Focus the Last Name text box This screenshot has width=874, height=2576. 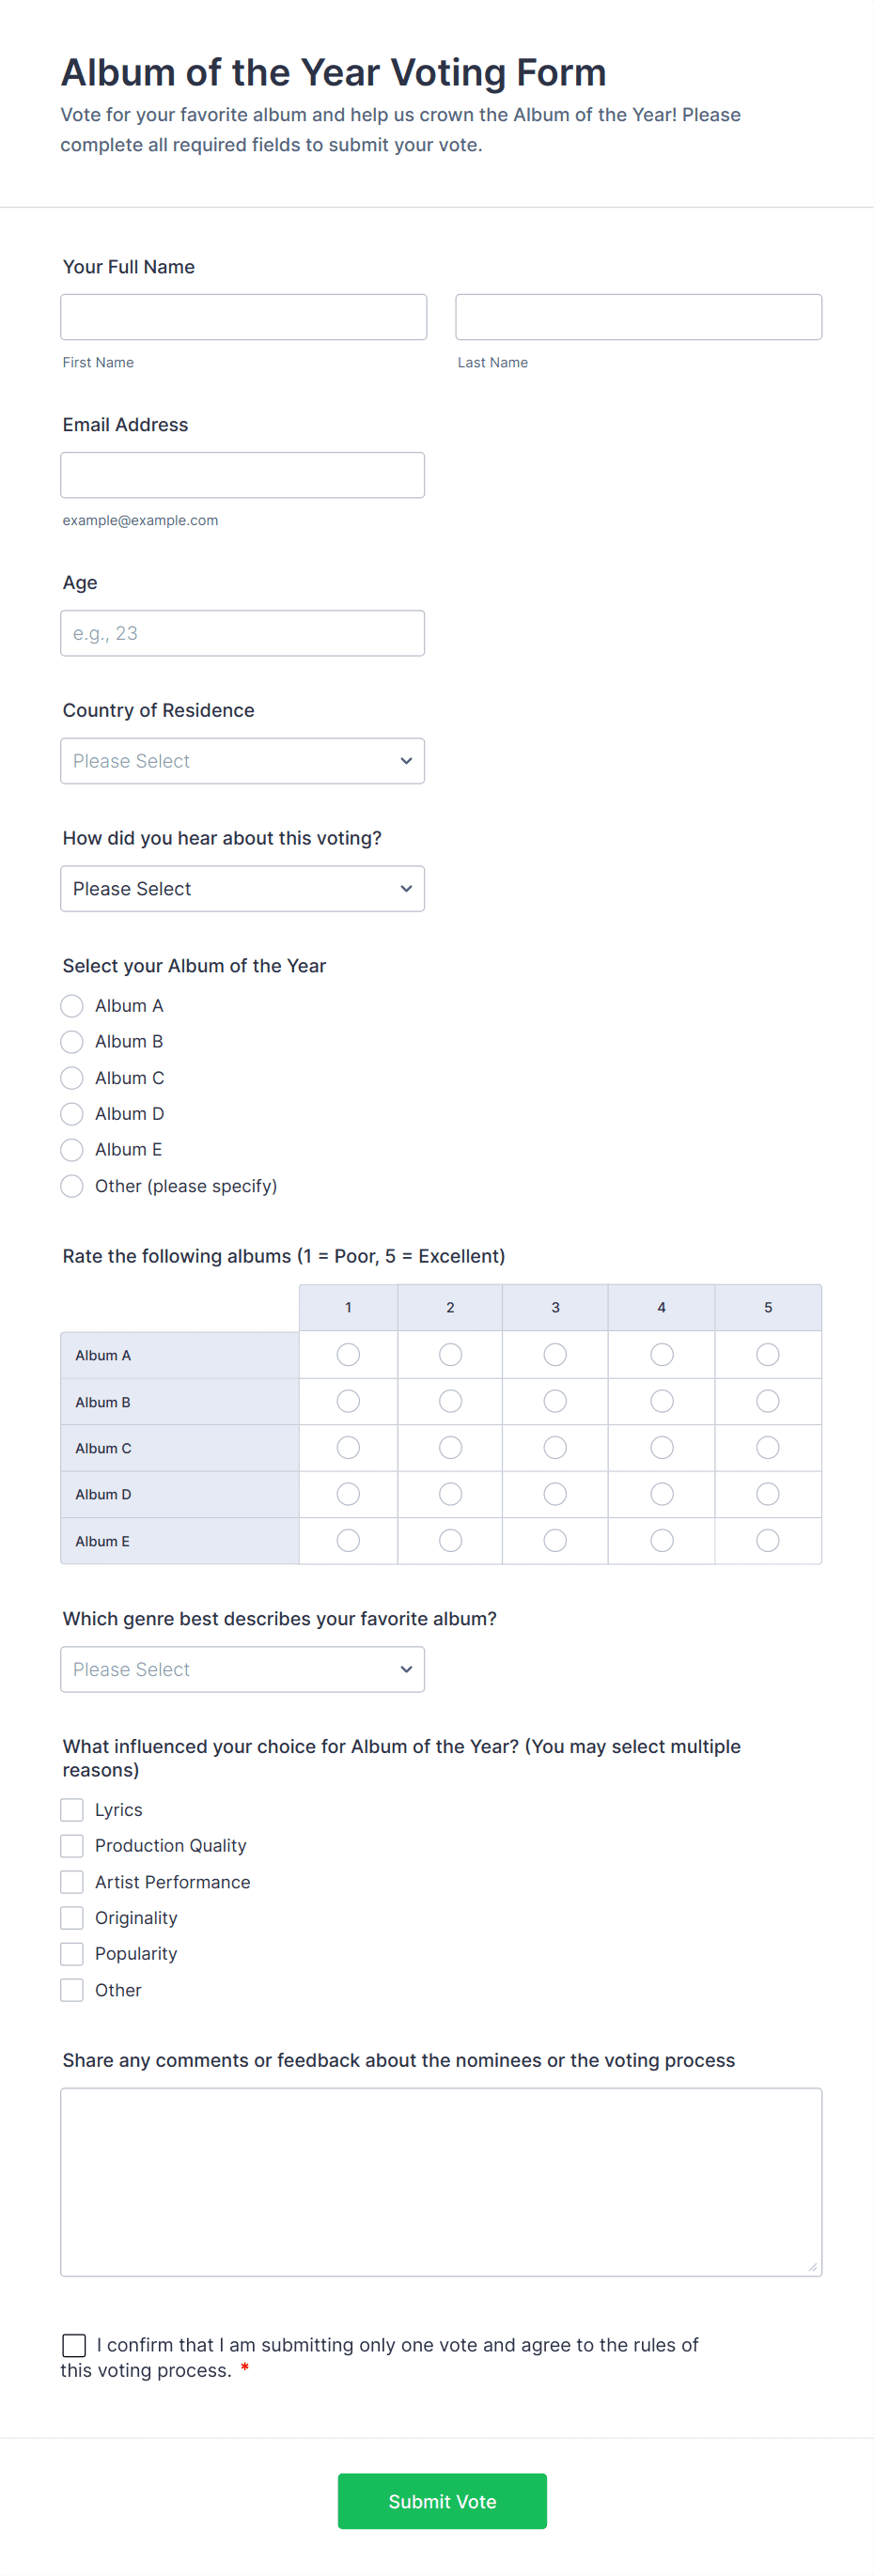(x=638, y=317)
